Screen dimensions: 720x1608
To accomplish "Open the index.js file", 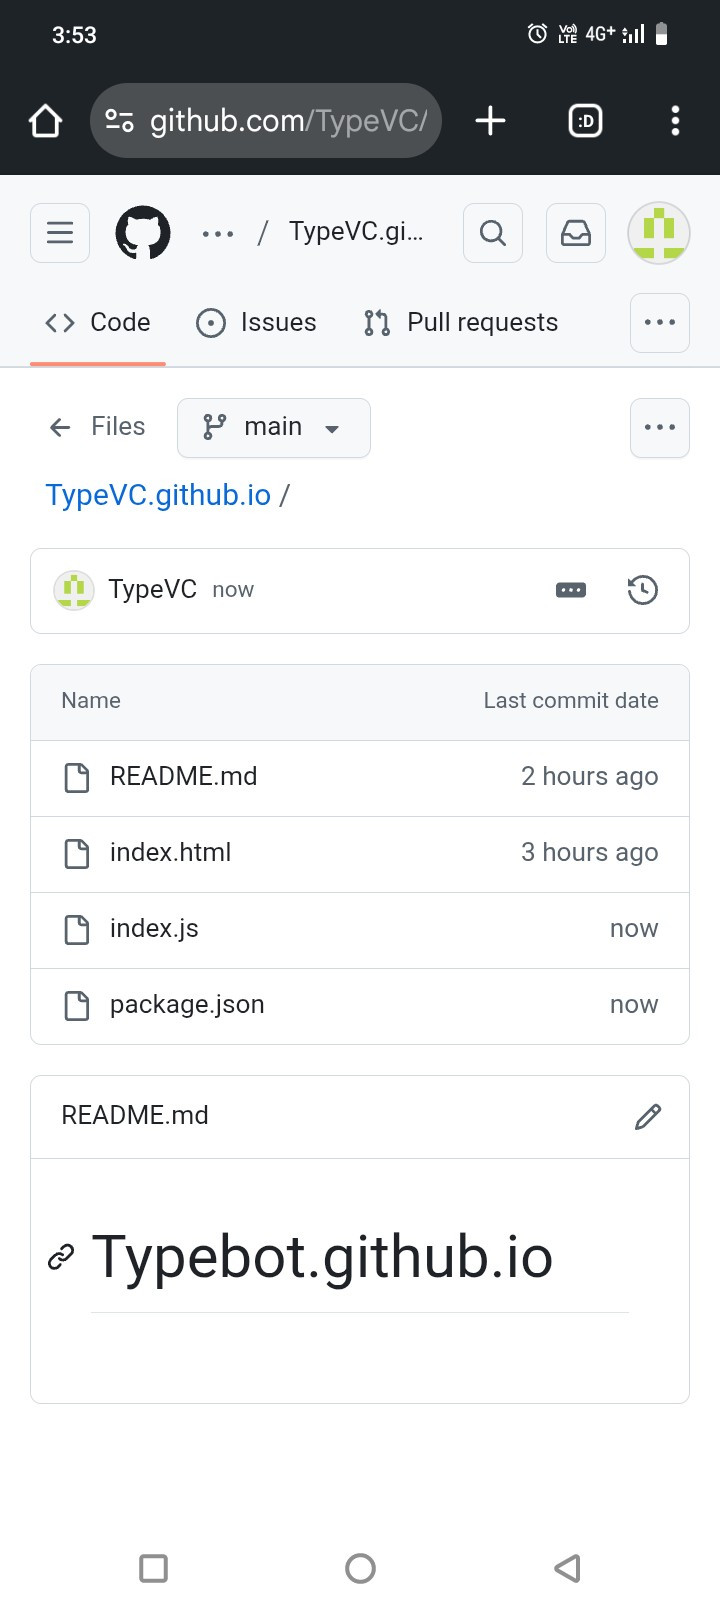I will [x=154, y=929].
